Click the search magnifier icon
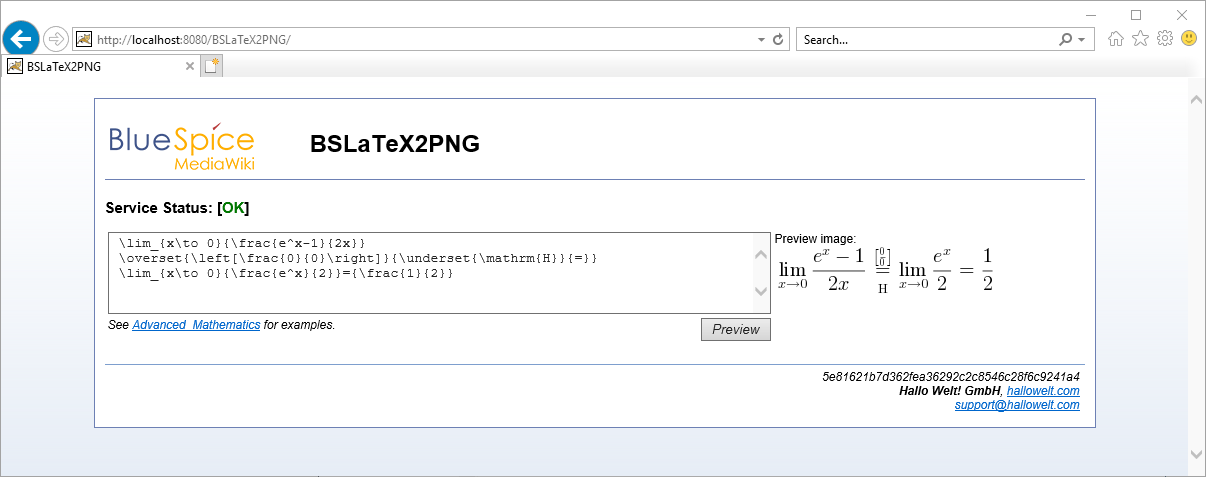Screen dimensions: 1206x477 pyautogui.click(x=1066, y=40)
